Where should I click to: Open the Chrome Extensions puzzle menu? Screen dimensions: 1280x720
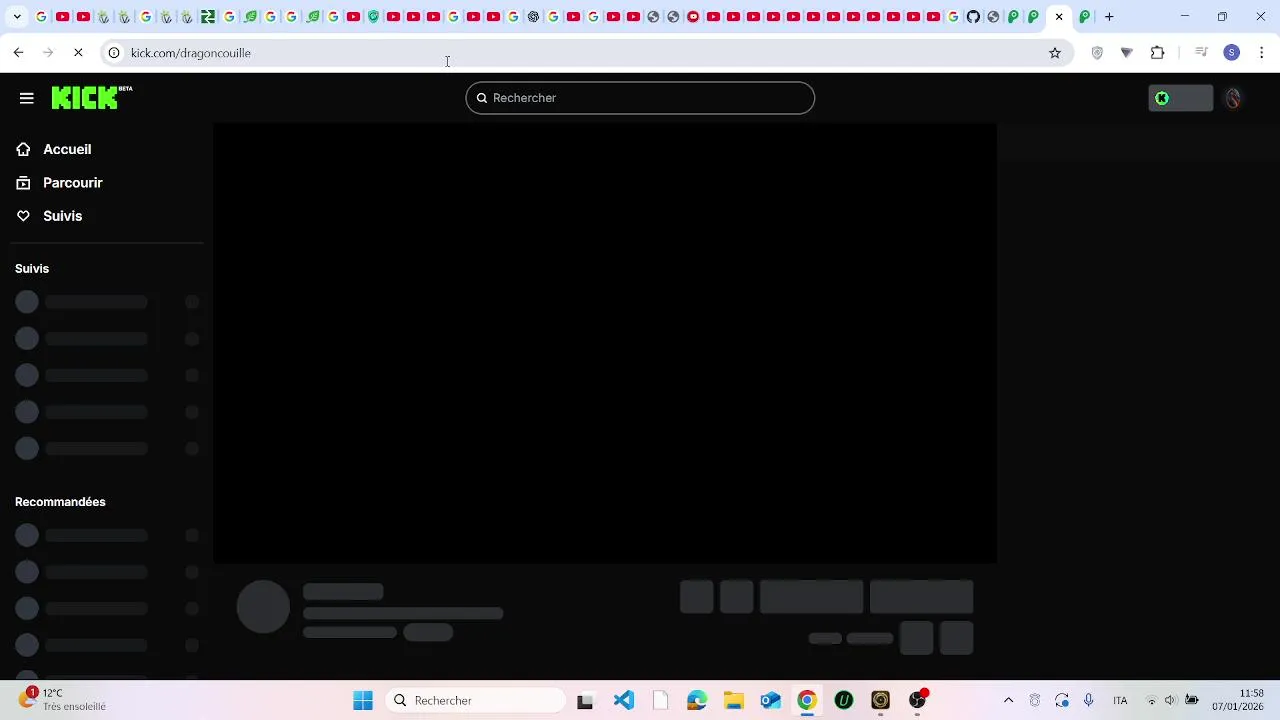tap(1158, 52)
